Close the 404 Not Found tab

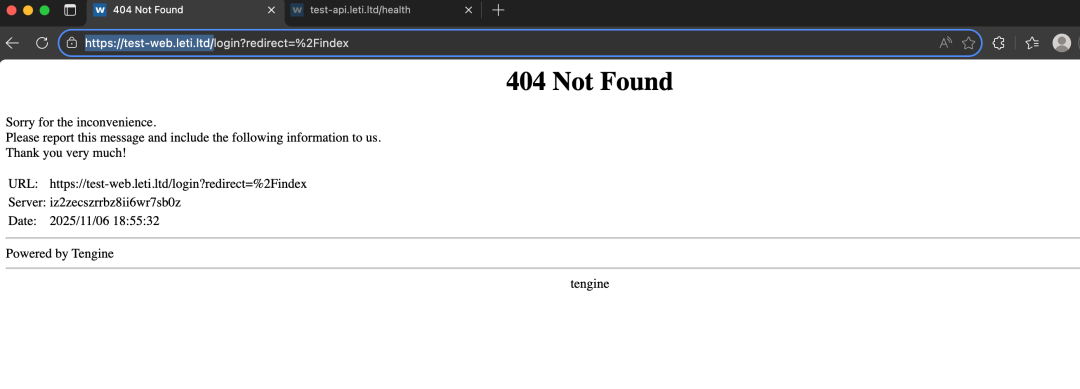[271, 10]
